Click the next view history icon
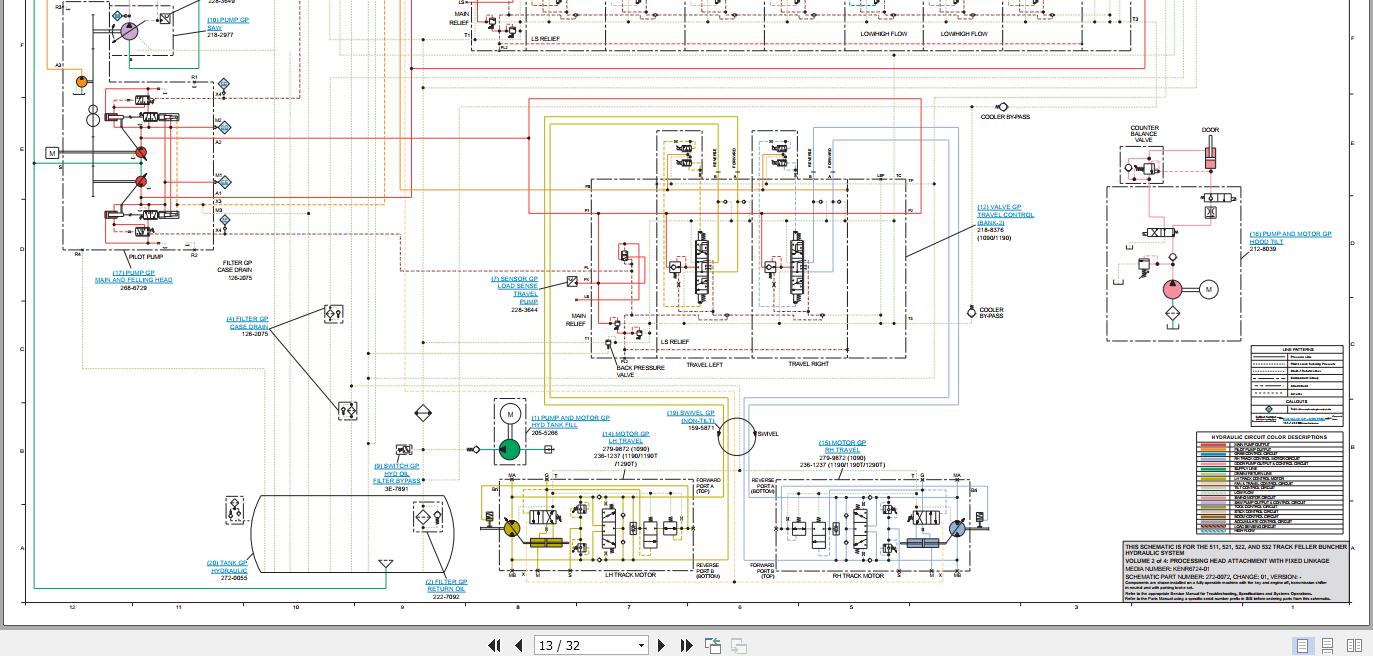The image size is (1373, 656). [738, 646]
